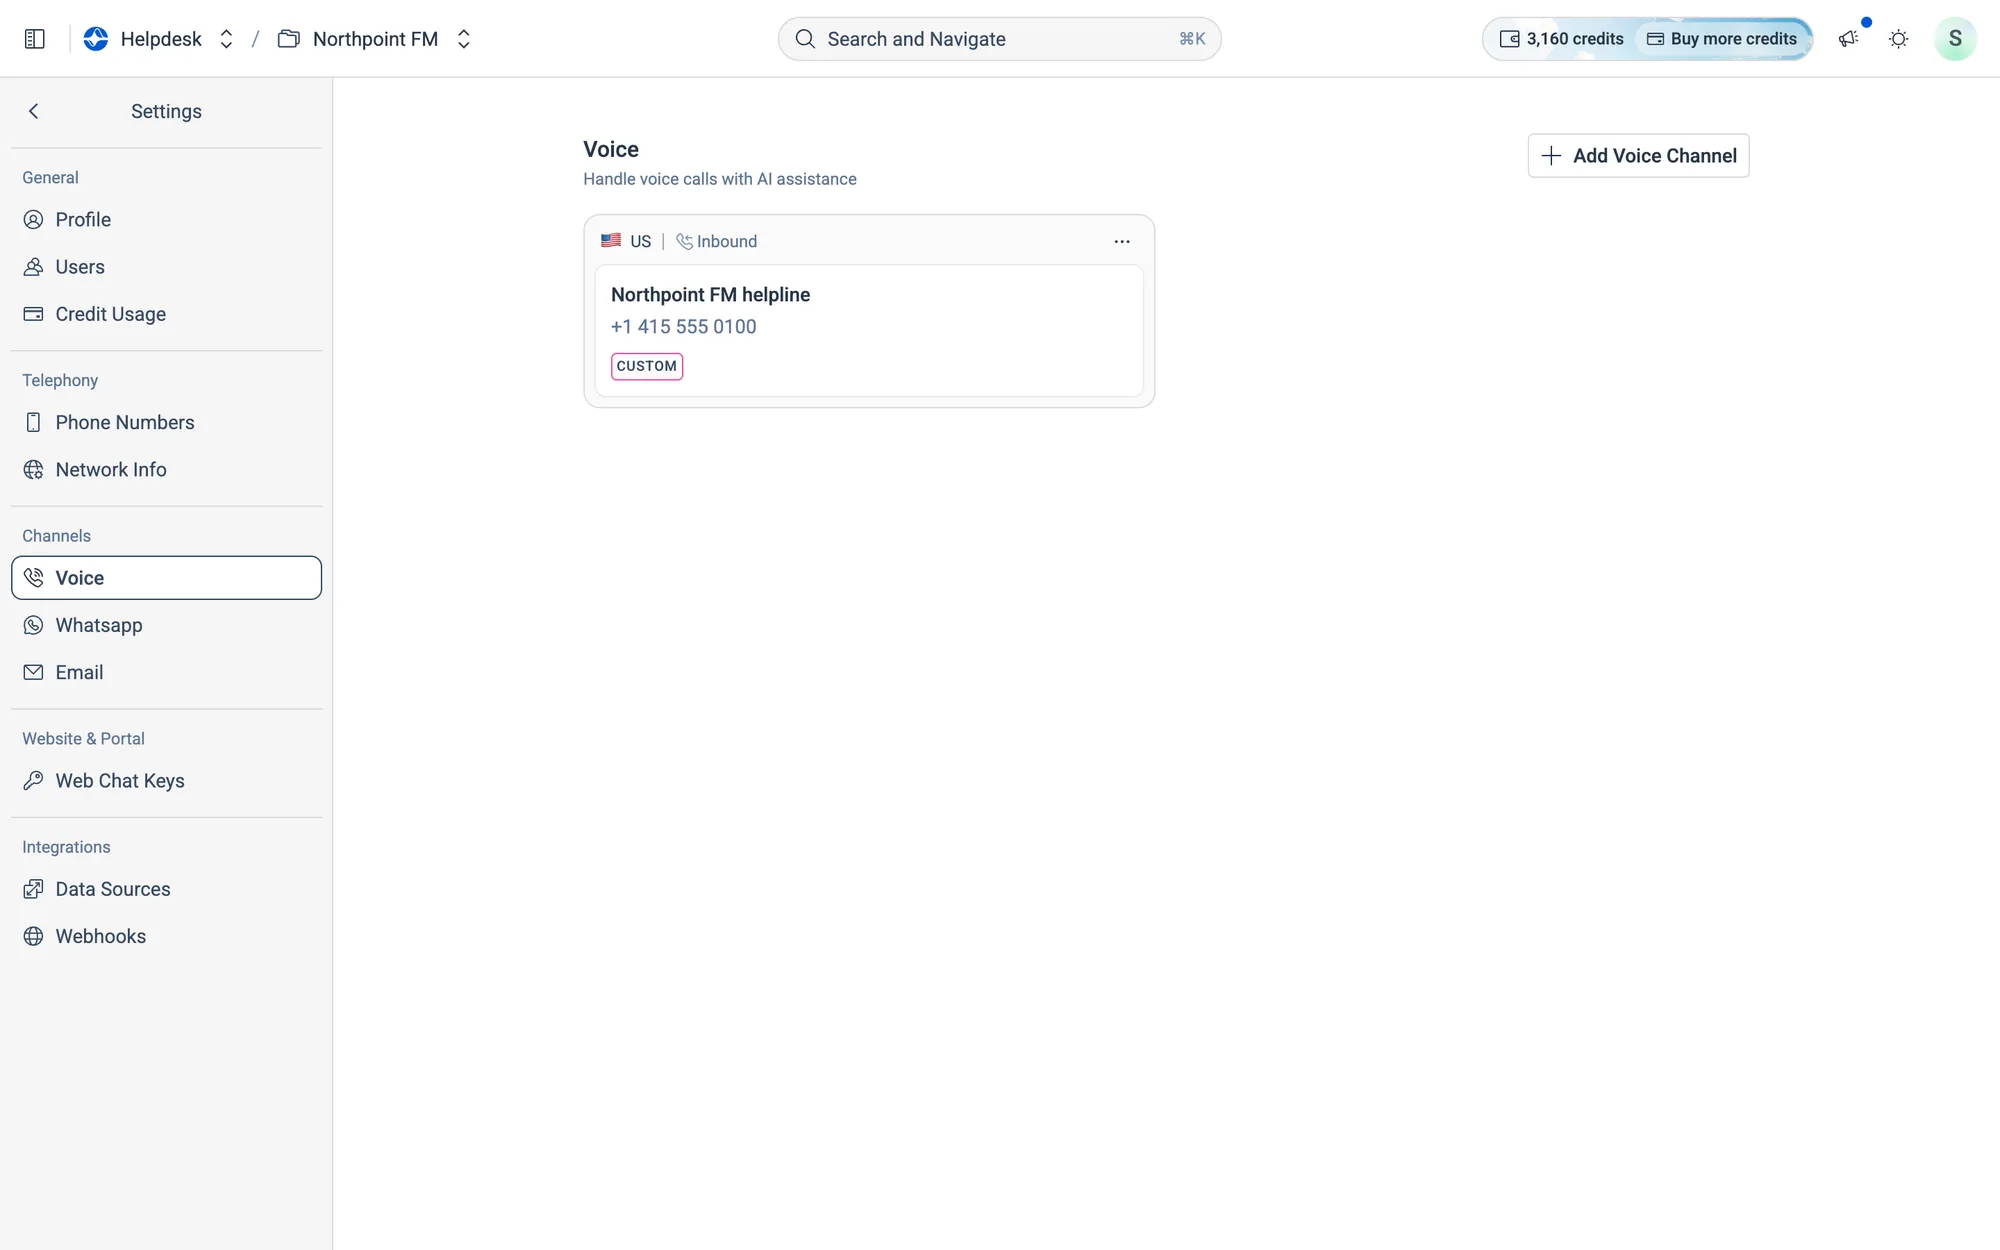Open Webhooks integrations
This screenshot has width=2000, height=1250.
tap(166, 937)
